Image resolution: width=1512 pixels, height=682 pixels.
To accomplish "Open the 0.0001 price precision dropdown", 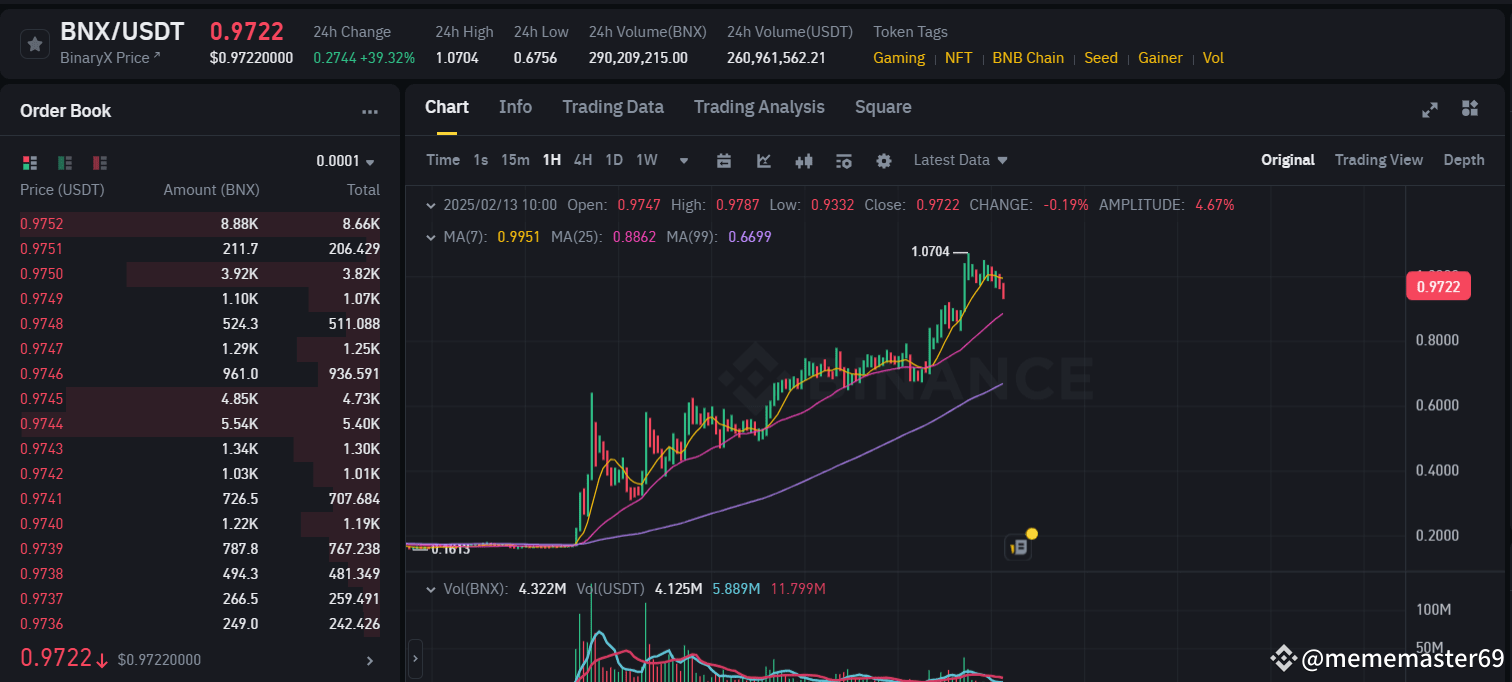I will [x=346, y=161].
